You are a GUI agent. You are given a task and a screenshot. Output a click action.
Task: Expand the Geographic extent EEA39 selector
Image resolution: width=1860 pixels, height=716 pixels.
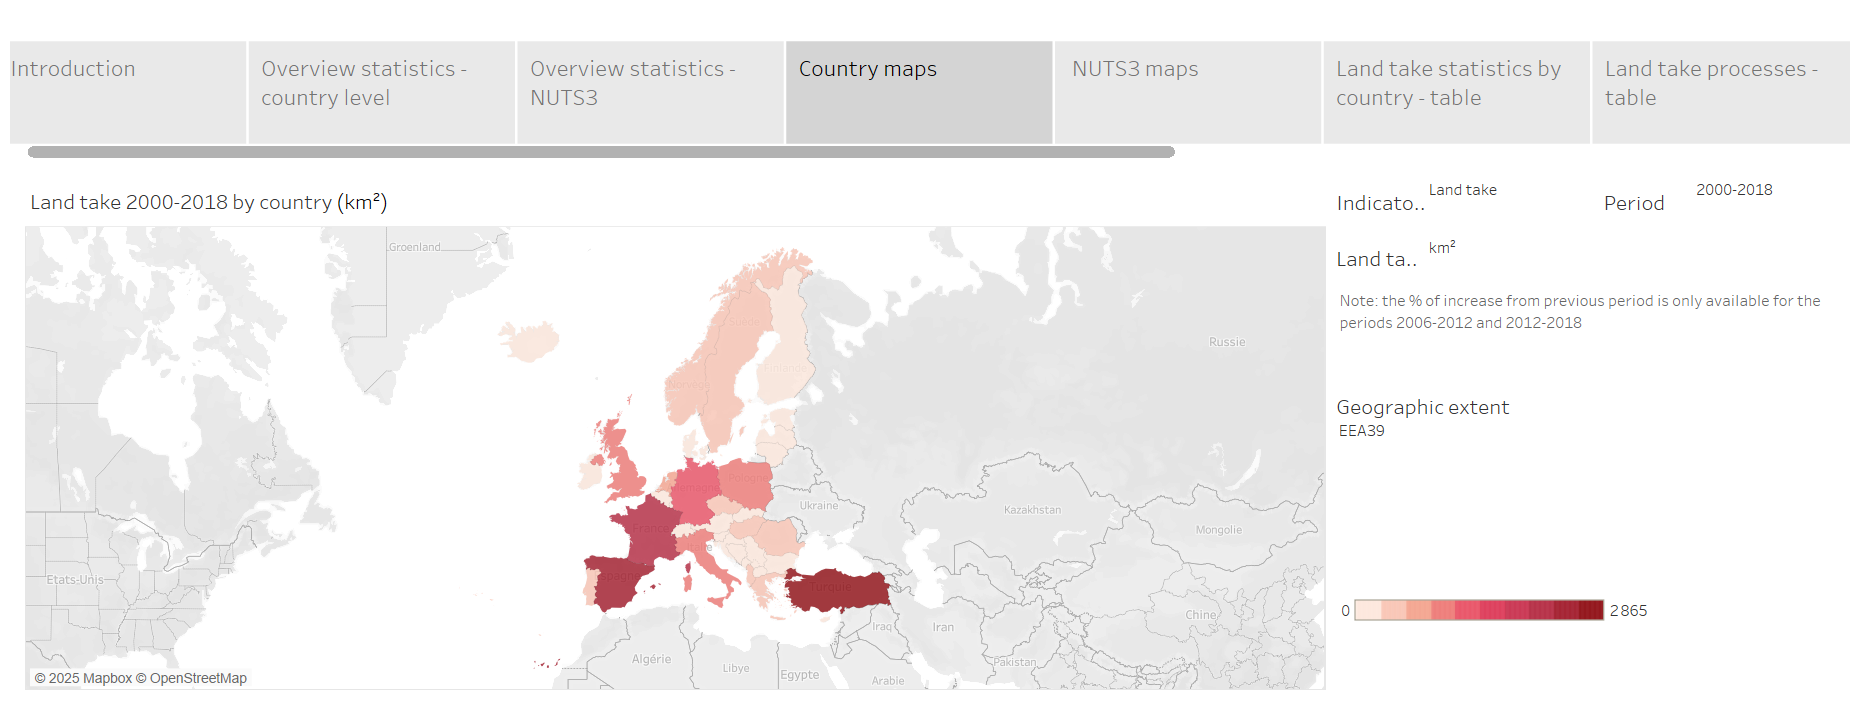(x=1362, y=431)
